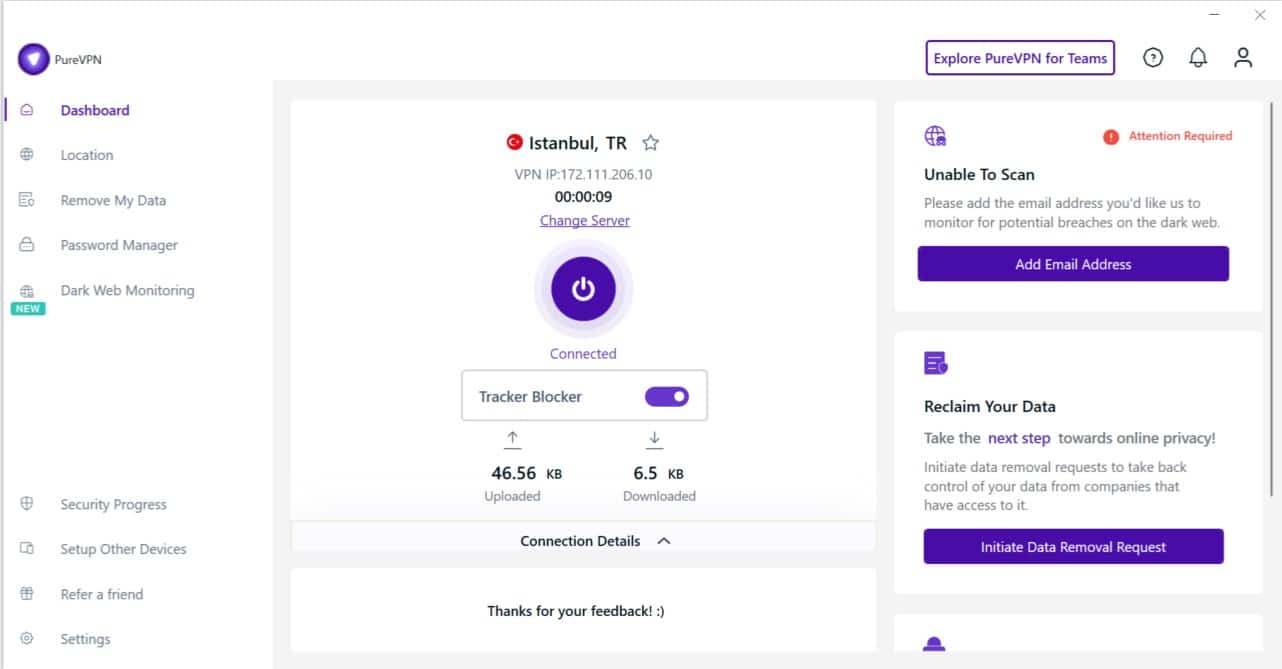This screenshot has height=669, width=1282.
Task: Disable the Tracker Blocker switch
Action: 667,397
